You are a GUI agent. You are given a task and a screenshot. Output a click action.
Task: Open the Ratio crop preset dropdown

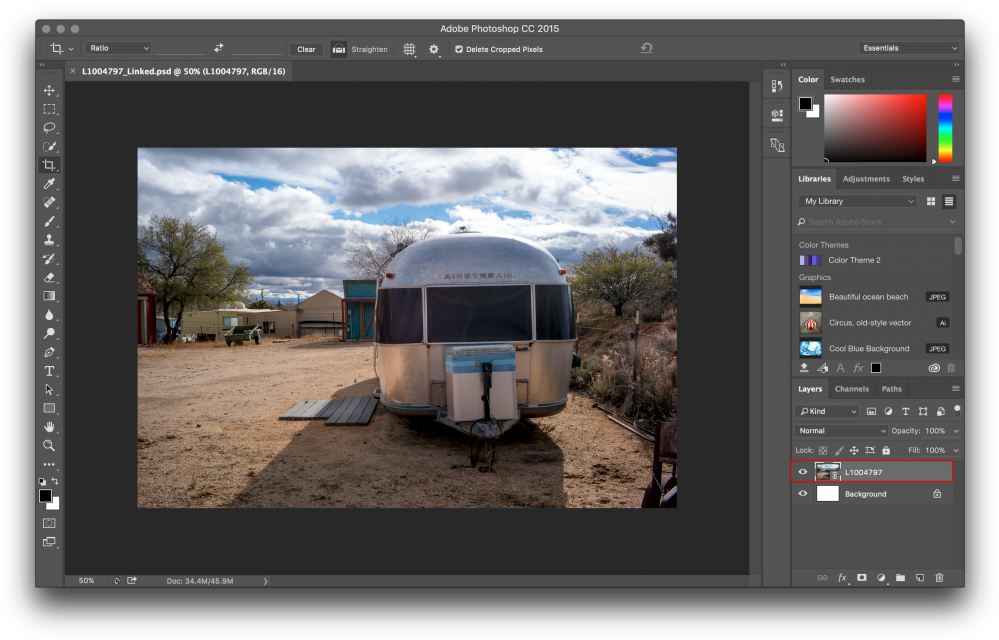tap(118, 48)
